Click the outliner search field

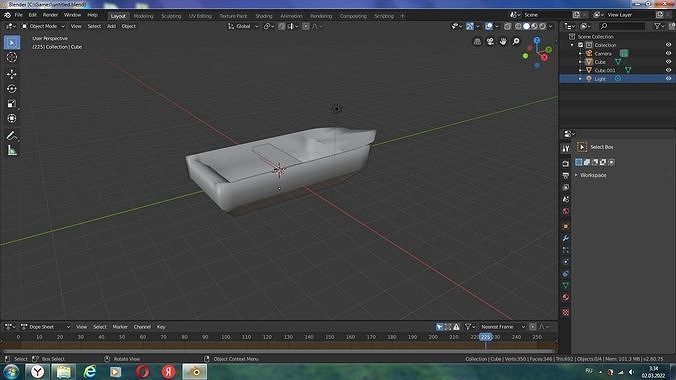click(622, 26)
